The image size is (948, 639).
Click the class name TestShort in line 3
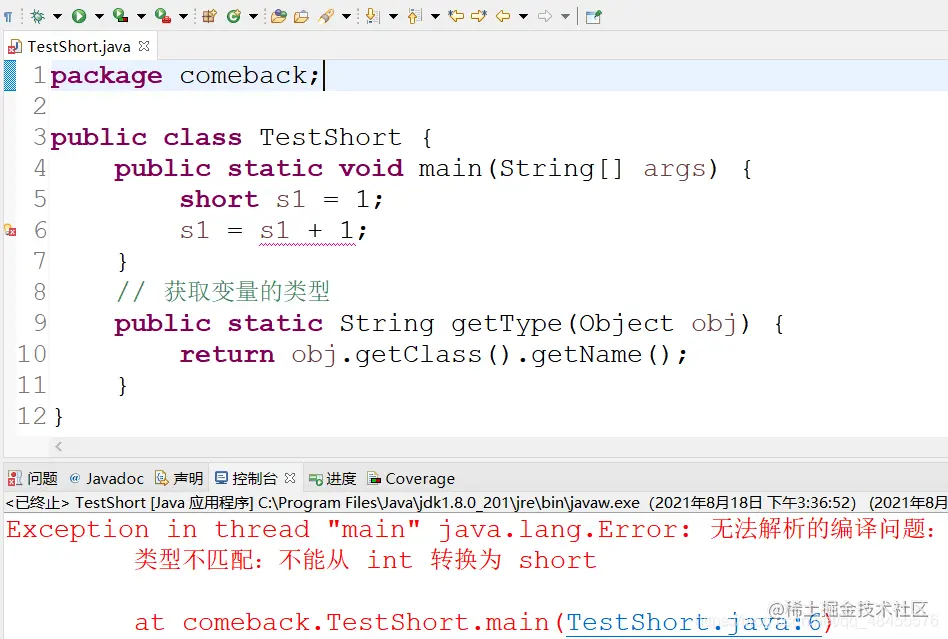(x=330, y=137)
